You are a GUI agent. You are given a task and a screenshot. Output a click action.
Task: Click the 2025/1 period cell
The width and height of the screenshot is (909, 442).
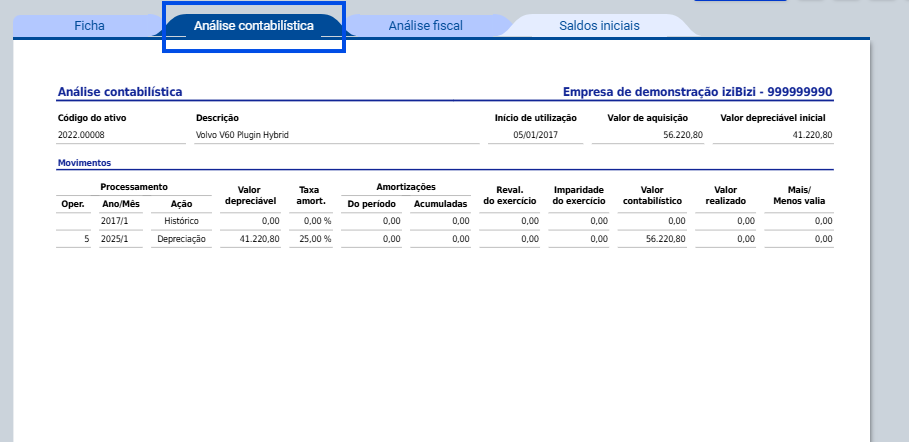114,238
